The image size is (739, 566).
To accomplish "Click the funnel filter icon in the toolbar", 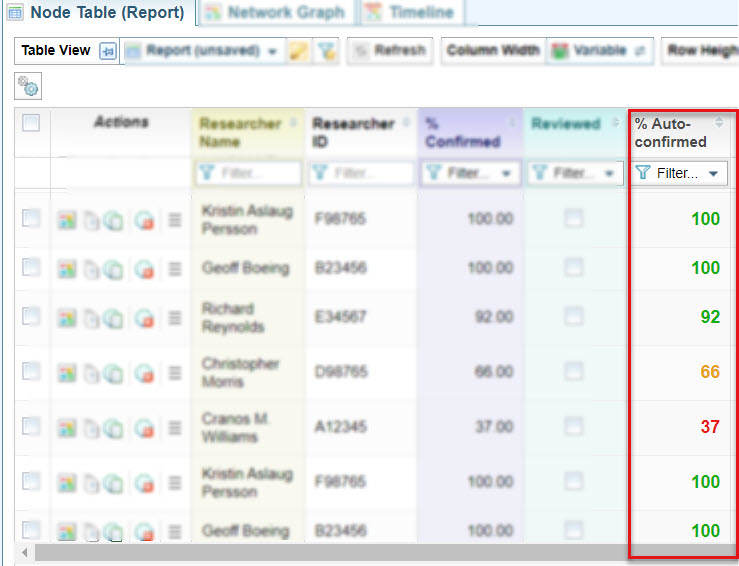I will [325, 51].
